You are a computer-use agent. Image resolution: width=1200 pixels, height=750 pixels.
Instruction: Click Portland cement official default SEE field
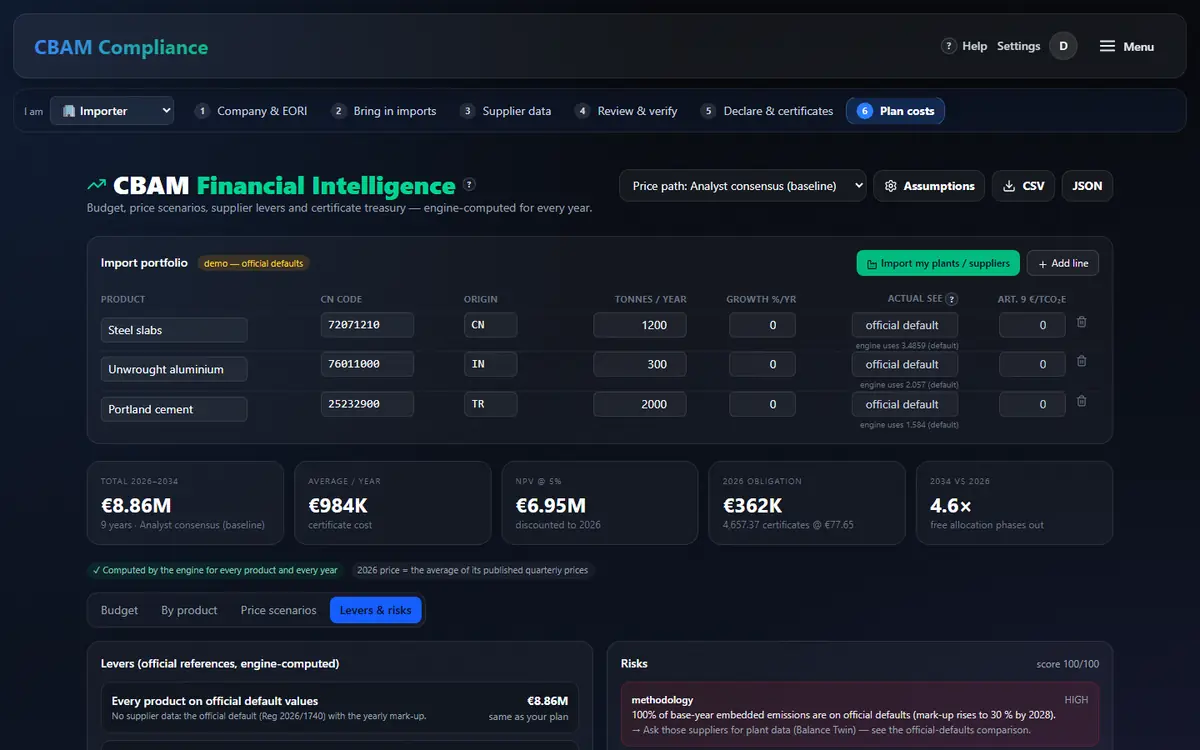[905, 404]
